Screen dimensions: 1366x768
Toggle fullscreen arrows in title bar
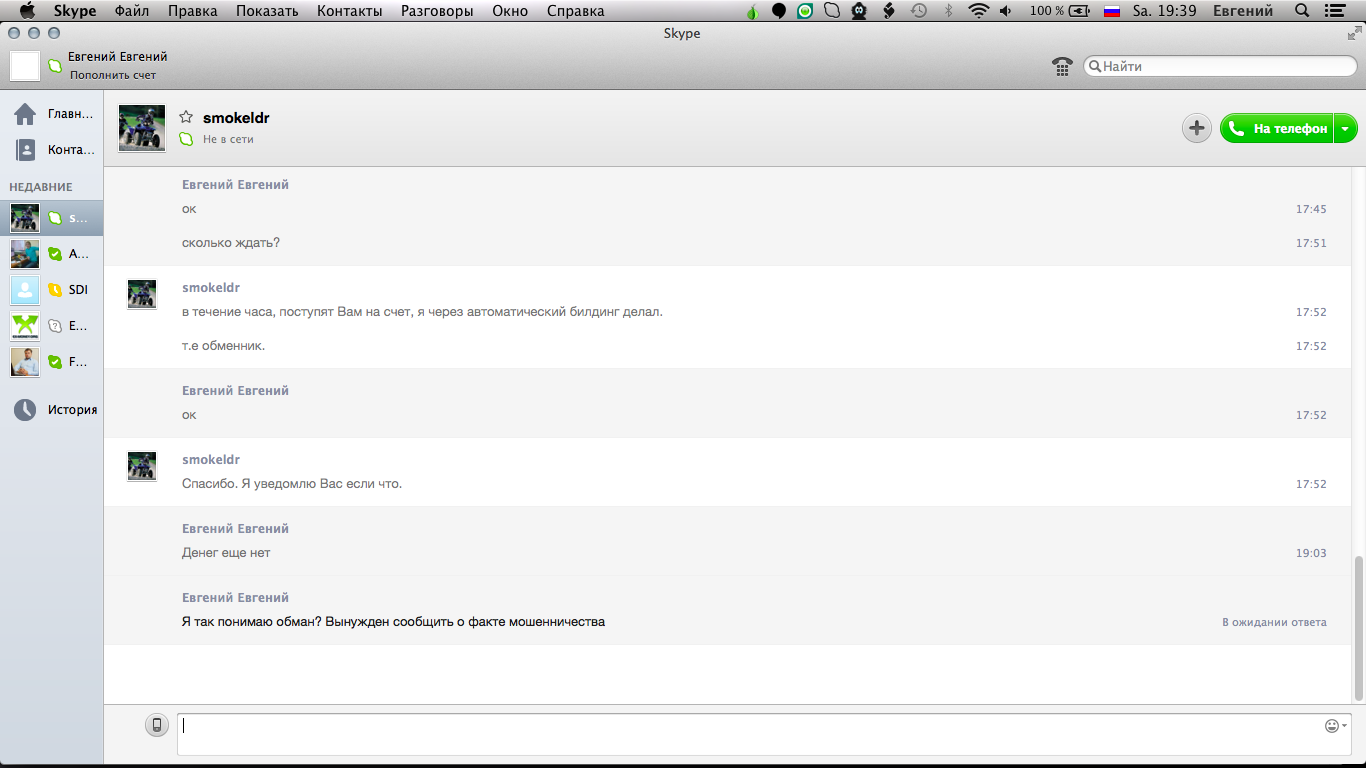coord(1354,33)
